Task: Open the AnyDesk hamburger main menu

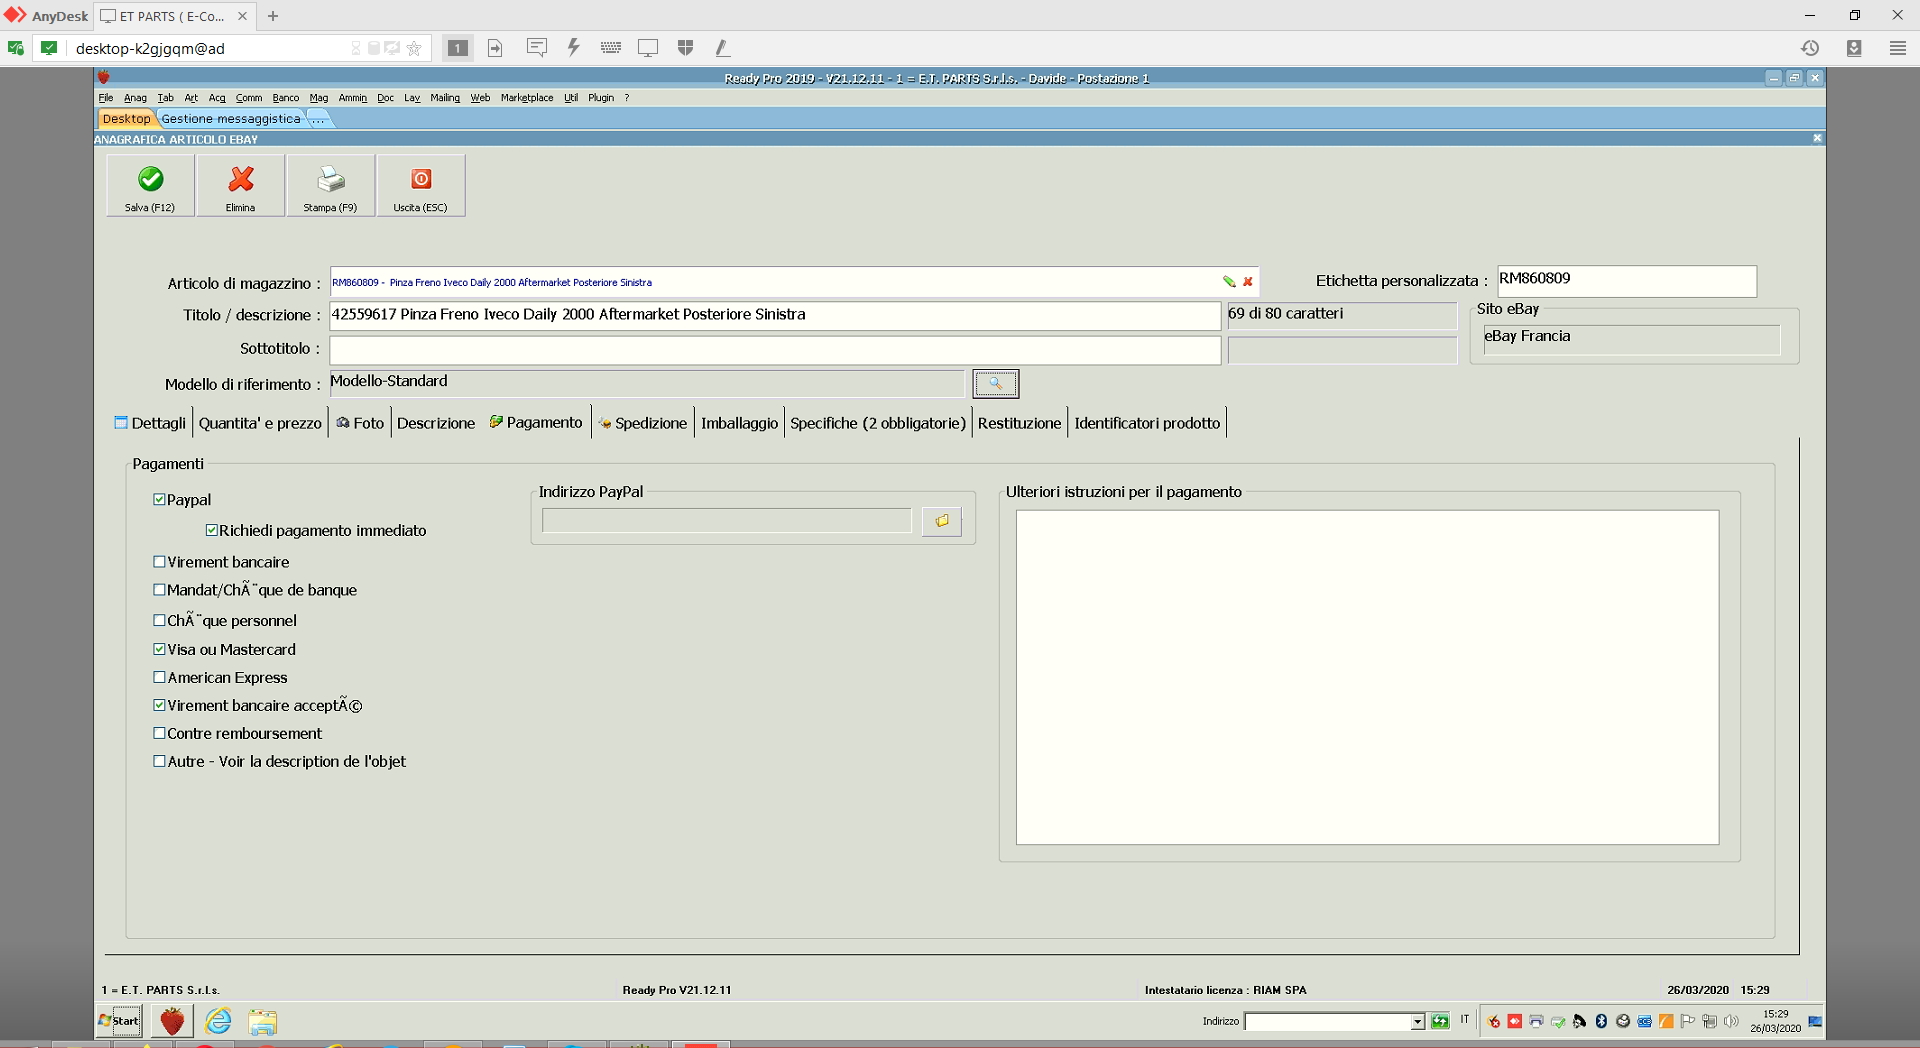Action: pyautogui.click(x=1897, y=48)
